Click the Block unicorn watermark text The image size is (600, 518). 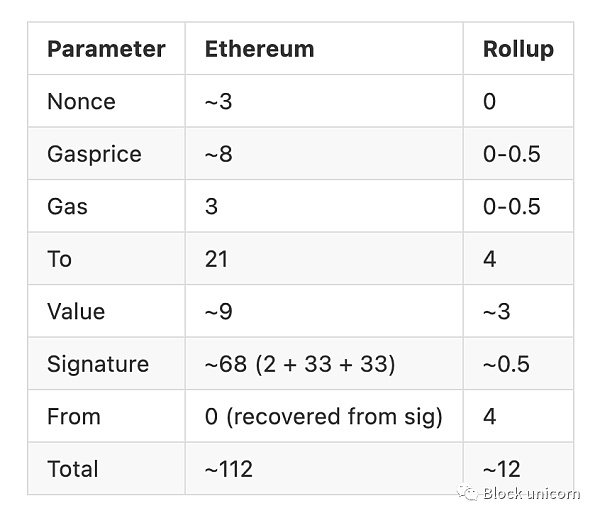click(531, 493)
